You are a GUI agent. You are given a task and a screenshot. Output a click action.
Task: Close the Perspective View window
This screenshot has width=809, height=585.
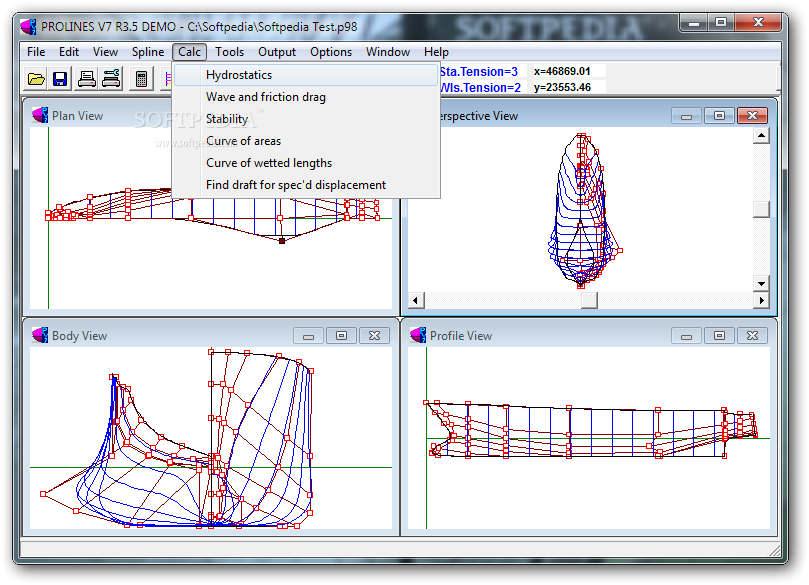click(752, 116)
